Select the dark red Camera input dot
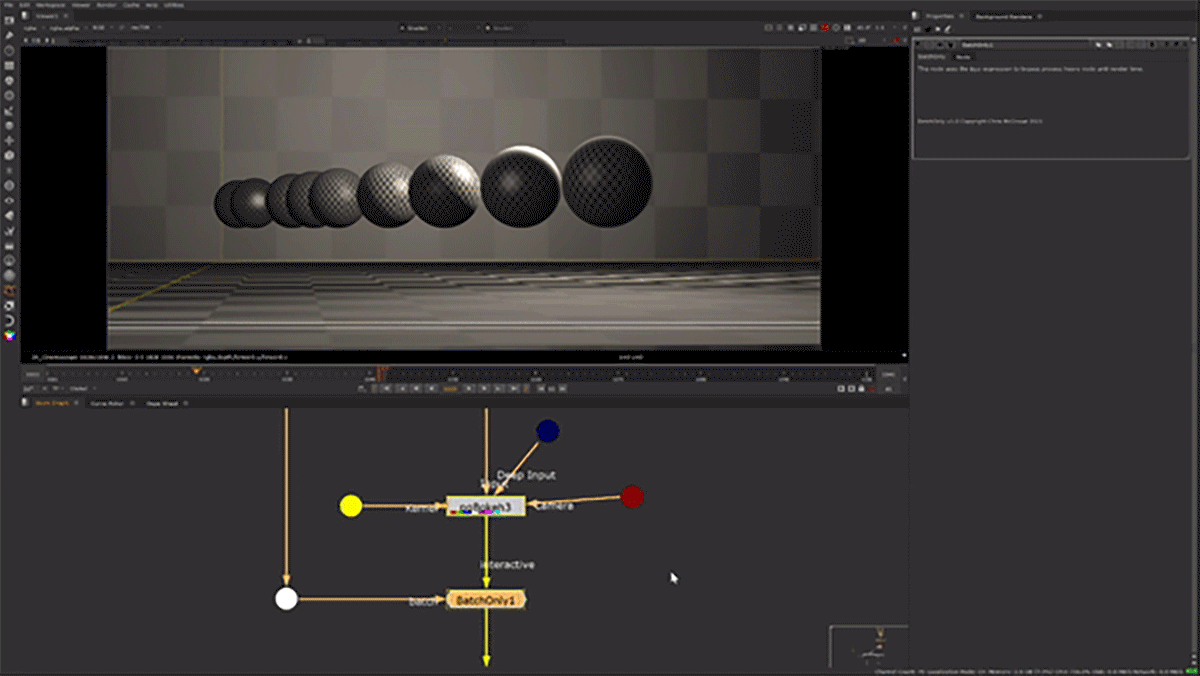 coord(632,496)
